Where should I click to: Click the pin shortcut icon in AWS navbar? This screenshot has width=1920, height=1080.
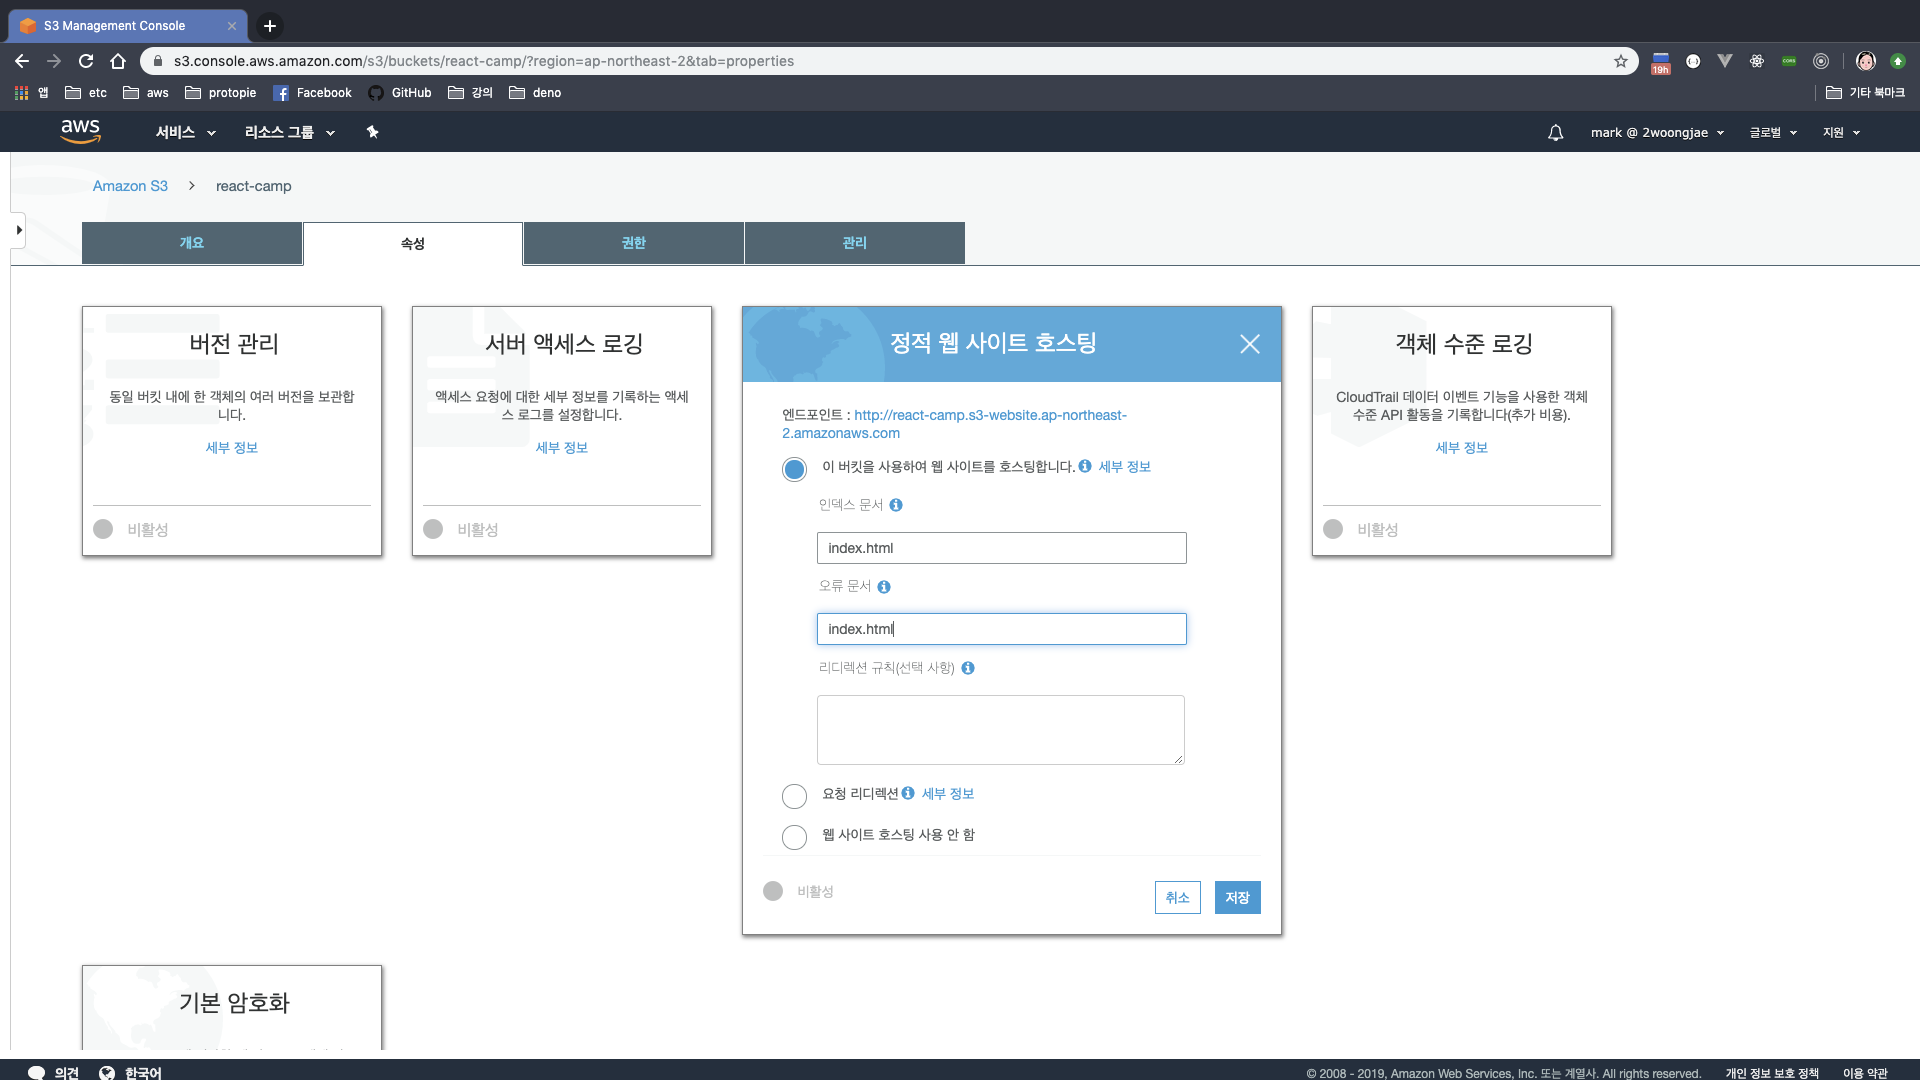click(x=372, y=132)
